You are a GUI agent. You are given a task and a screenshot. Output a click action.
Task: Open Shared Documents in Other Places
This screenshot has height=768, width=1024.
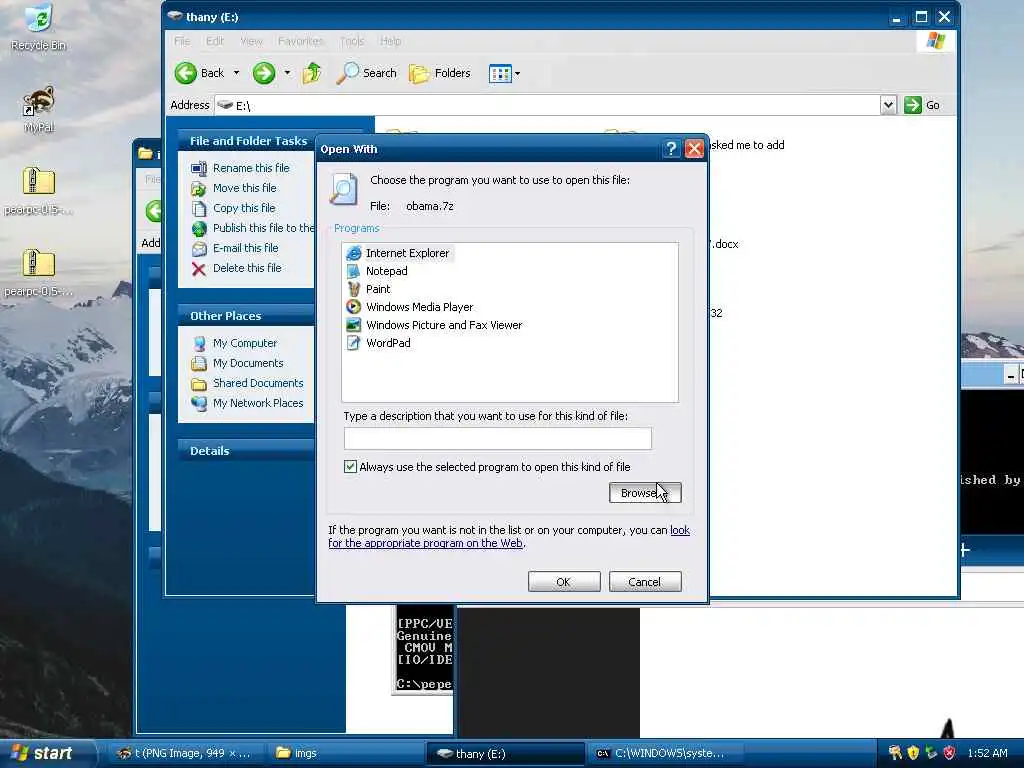[x=258, y=383]
